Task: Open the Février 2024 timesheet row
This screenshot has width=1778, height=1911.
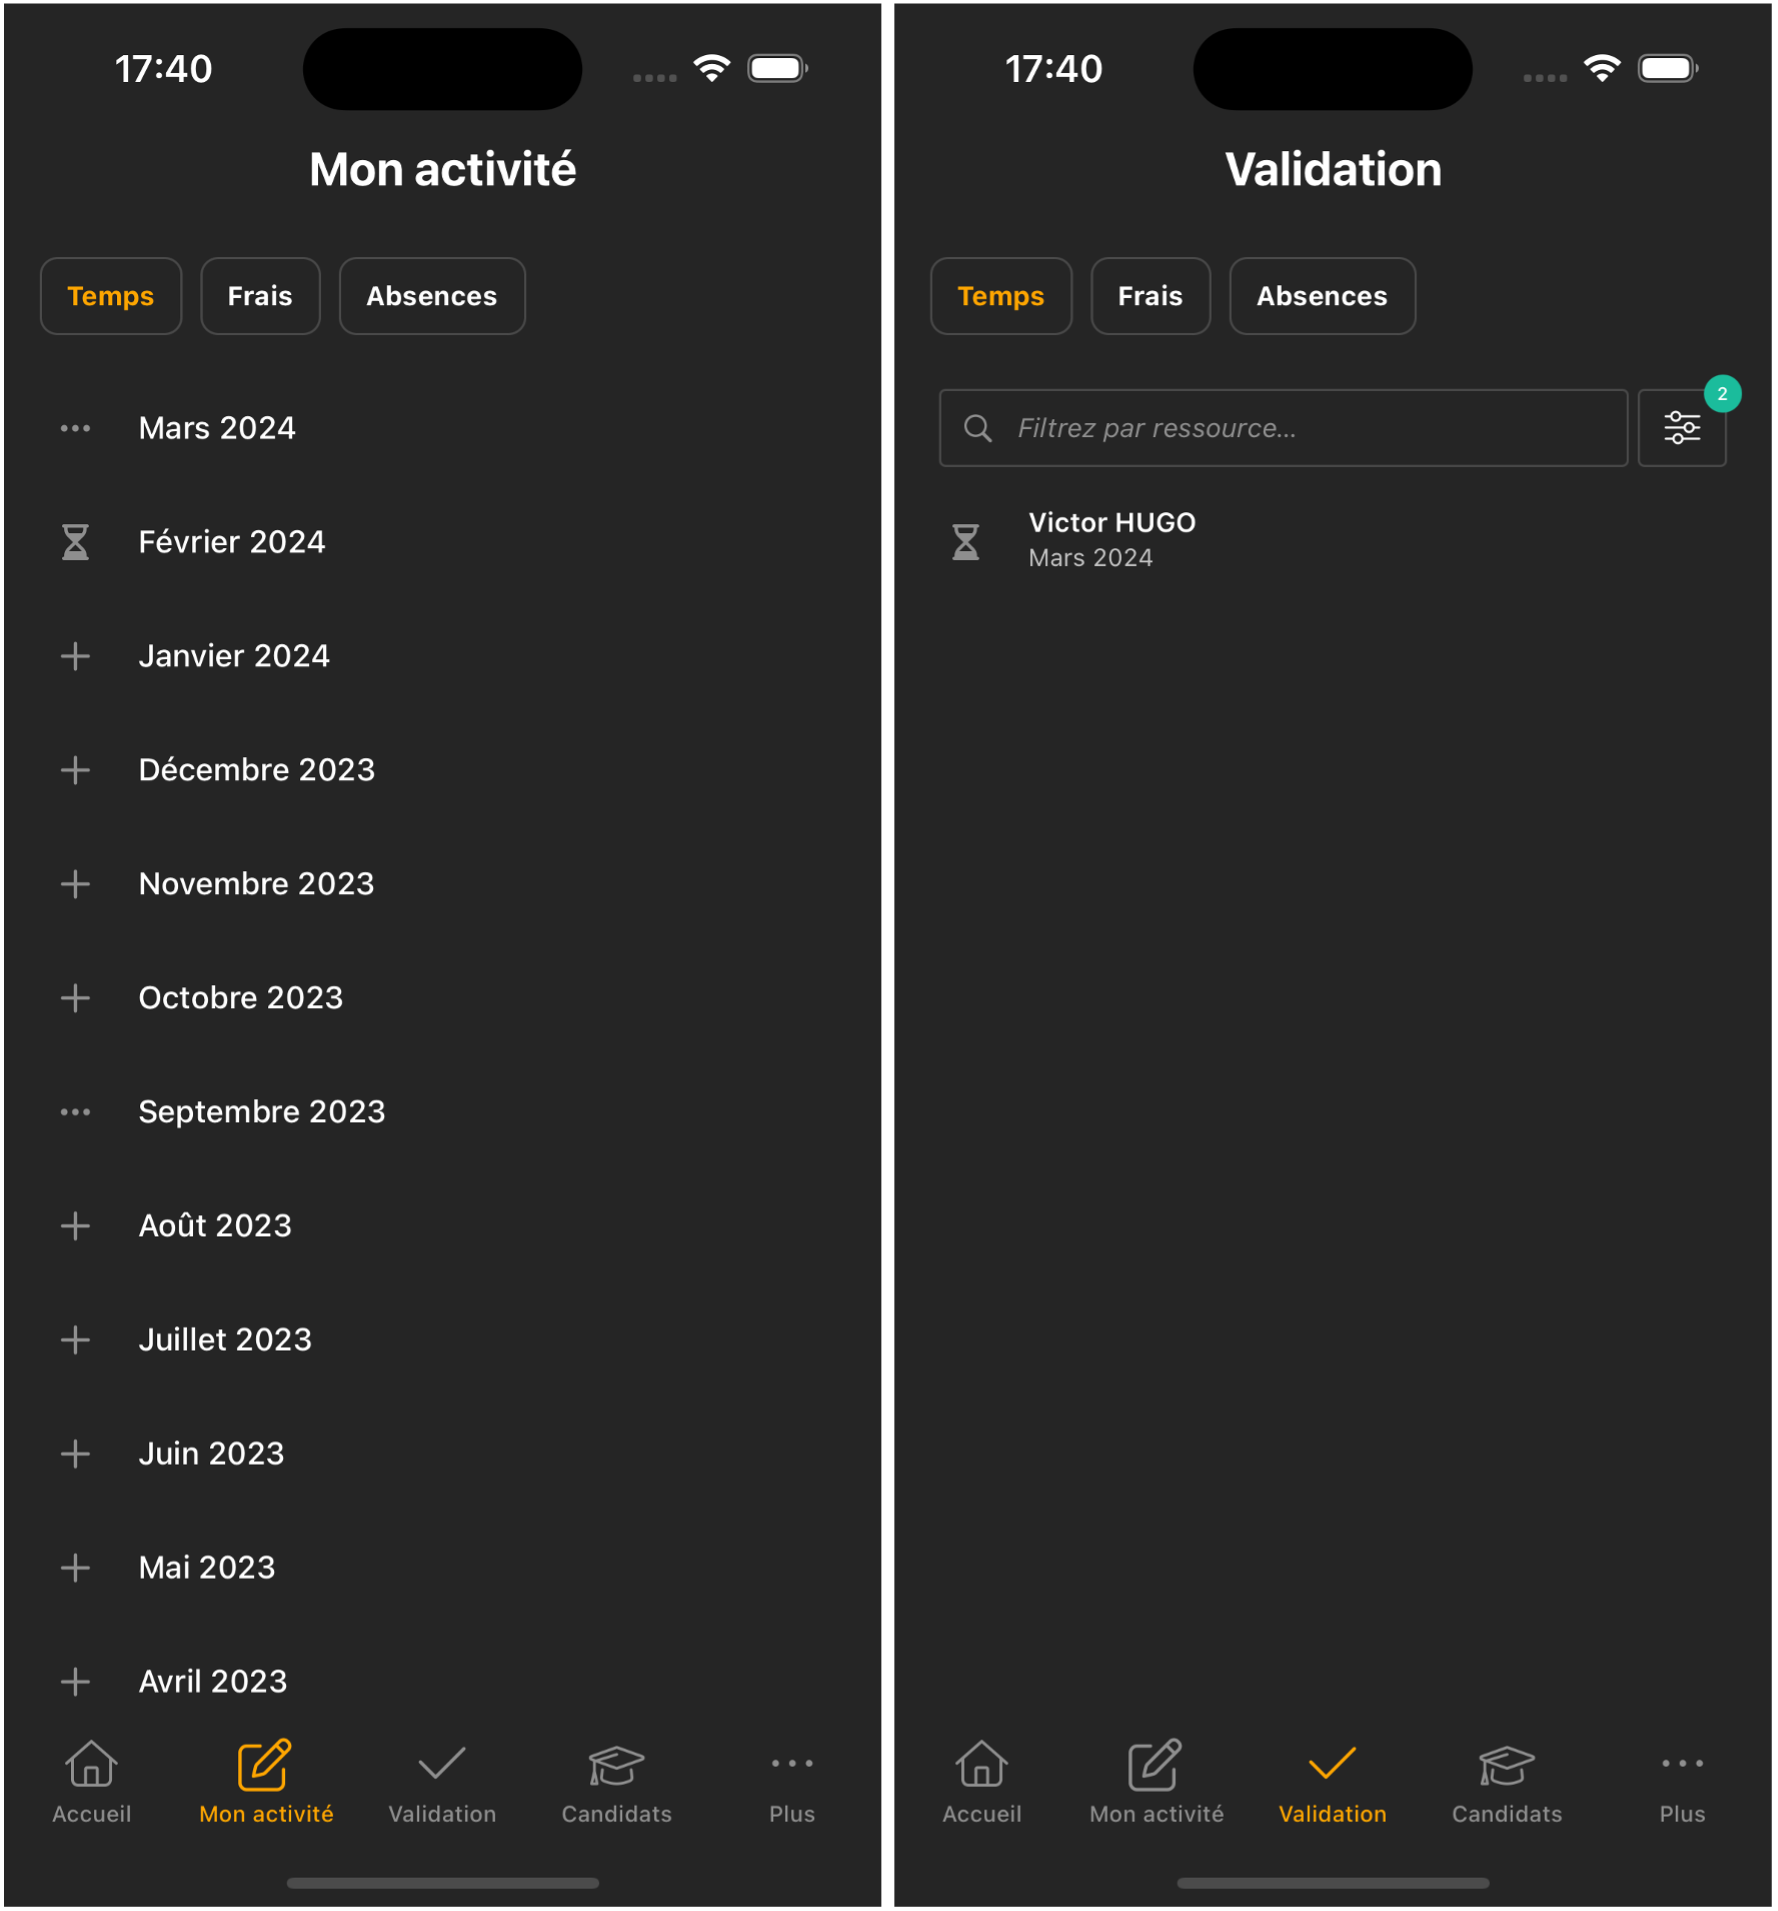Action: pyautogui.click(x=442, y=543)
